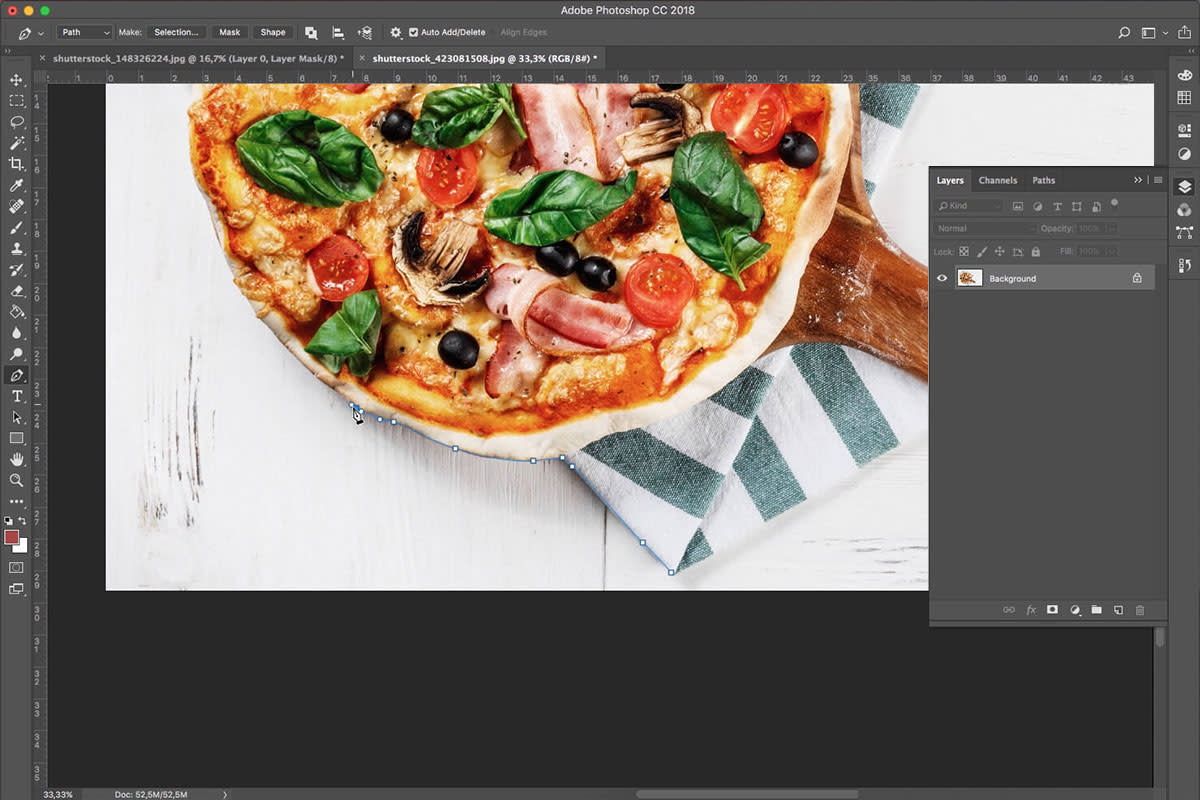The width and height of the screenshot is (1200, 800).
Task: Click the Selection... button
Action: coord(176,31)
